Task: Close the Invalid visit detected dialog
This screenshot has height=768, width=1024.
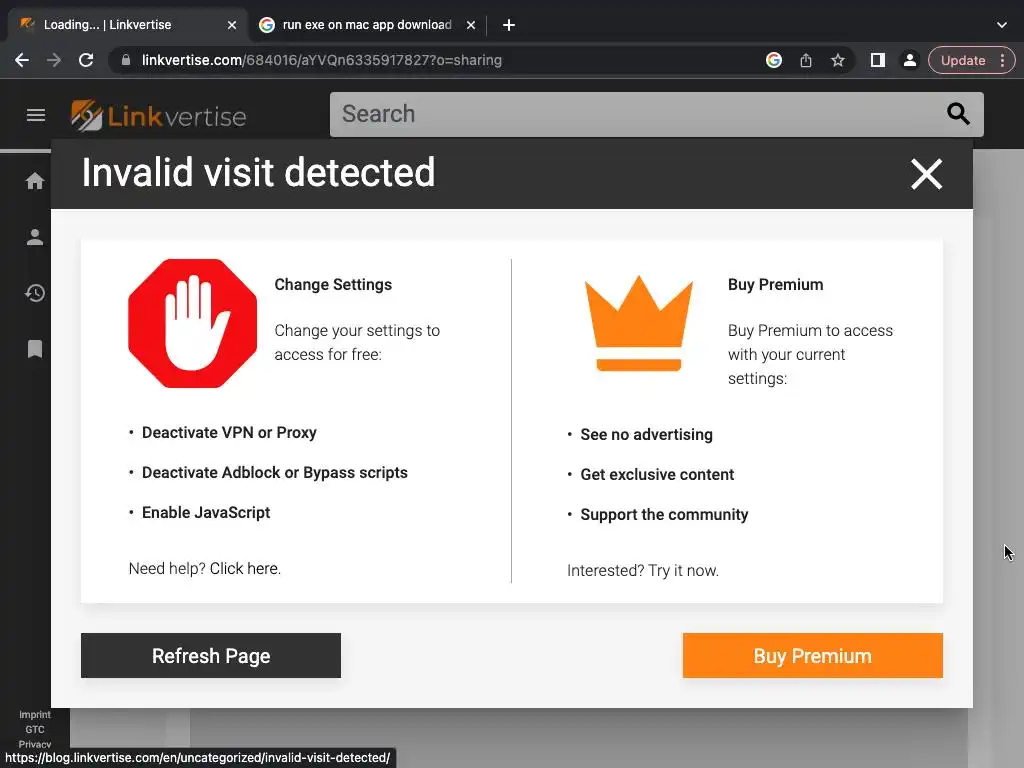Action: tap(926, 174)
